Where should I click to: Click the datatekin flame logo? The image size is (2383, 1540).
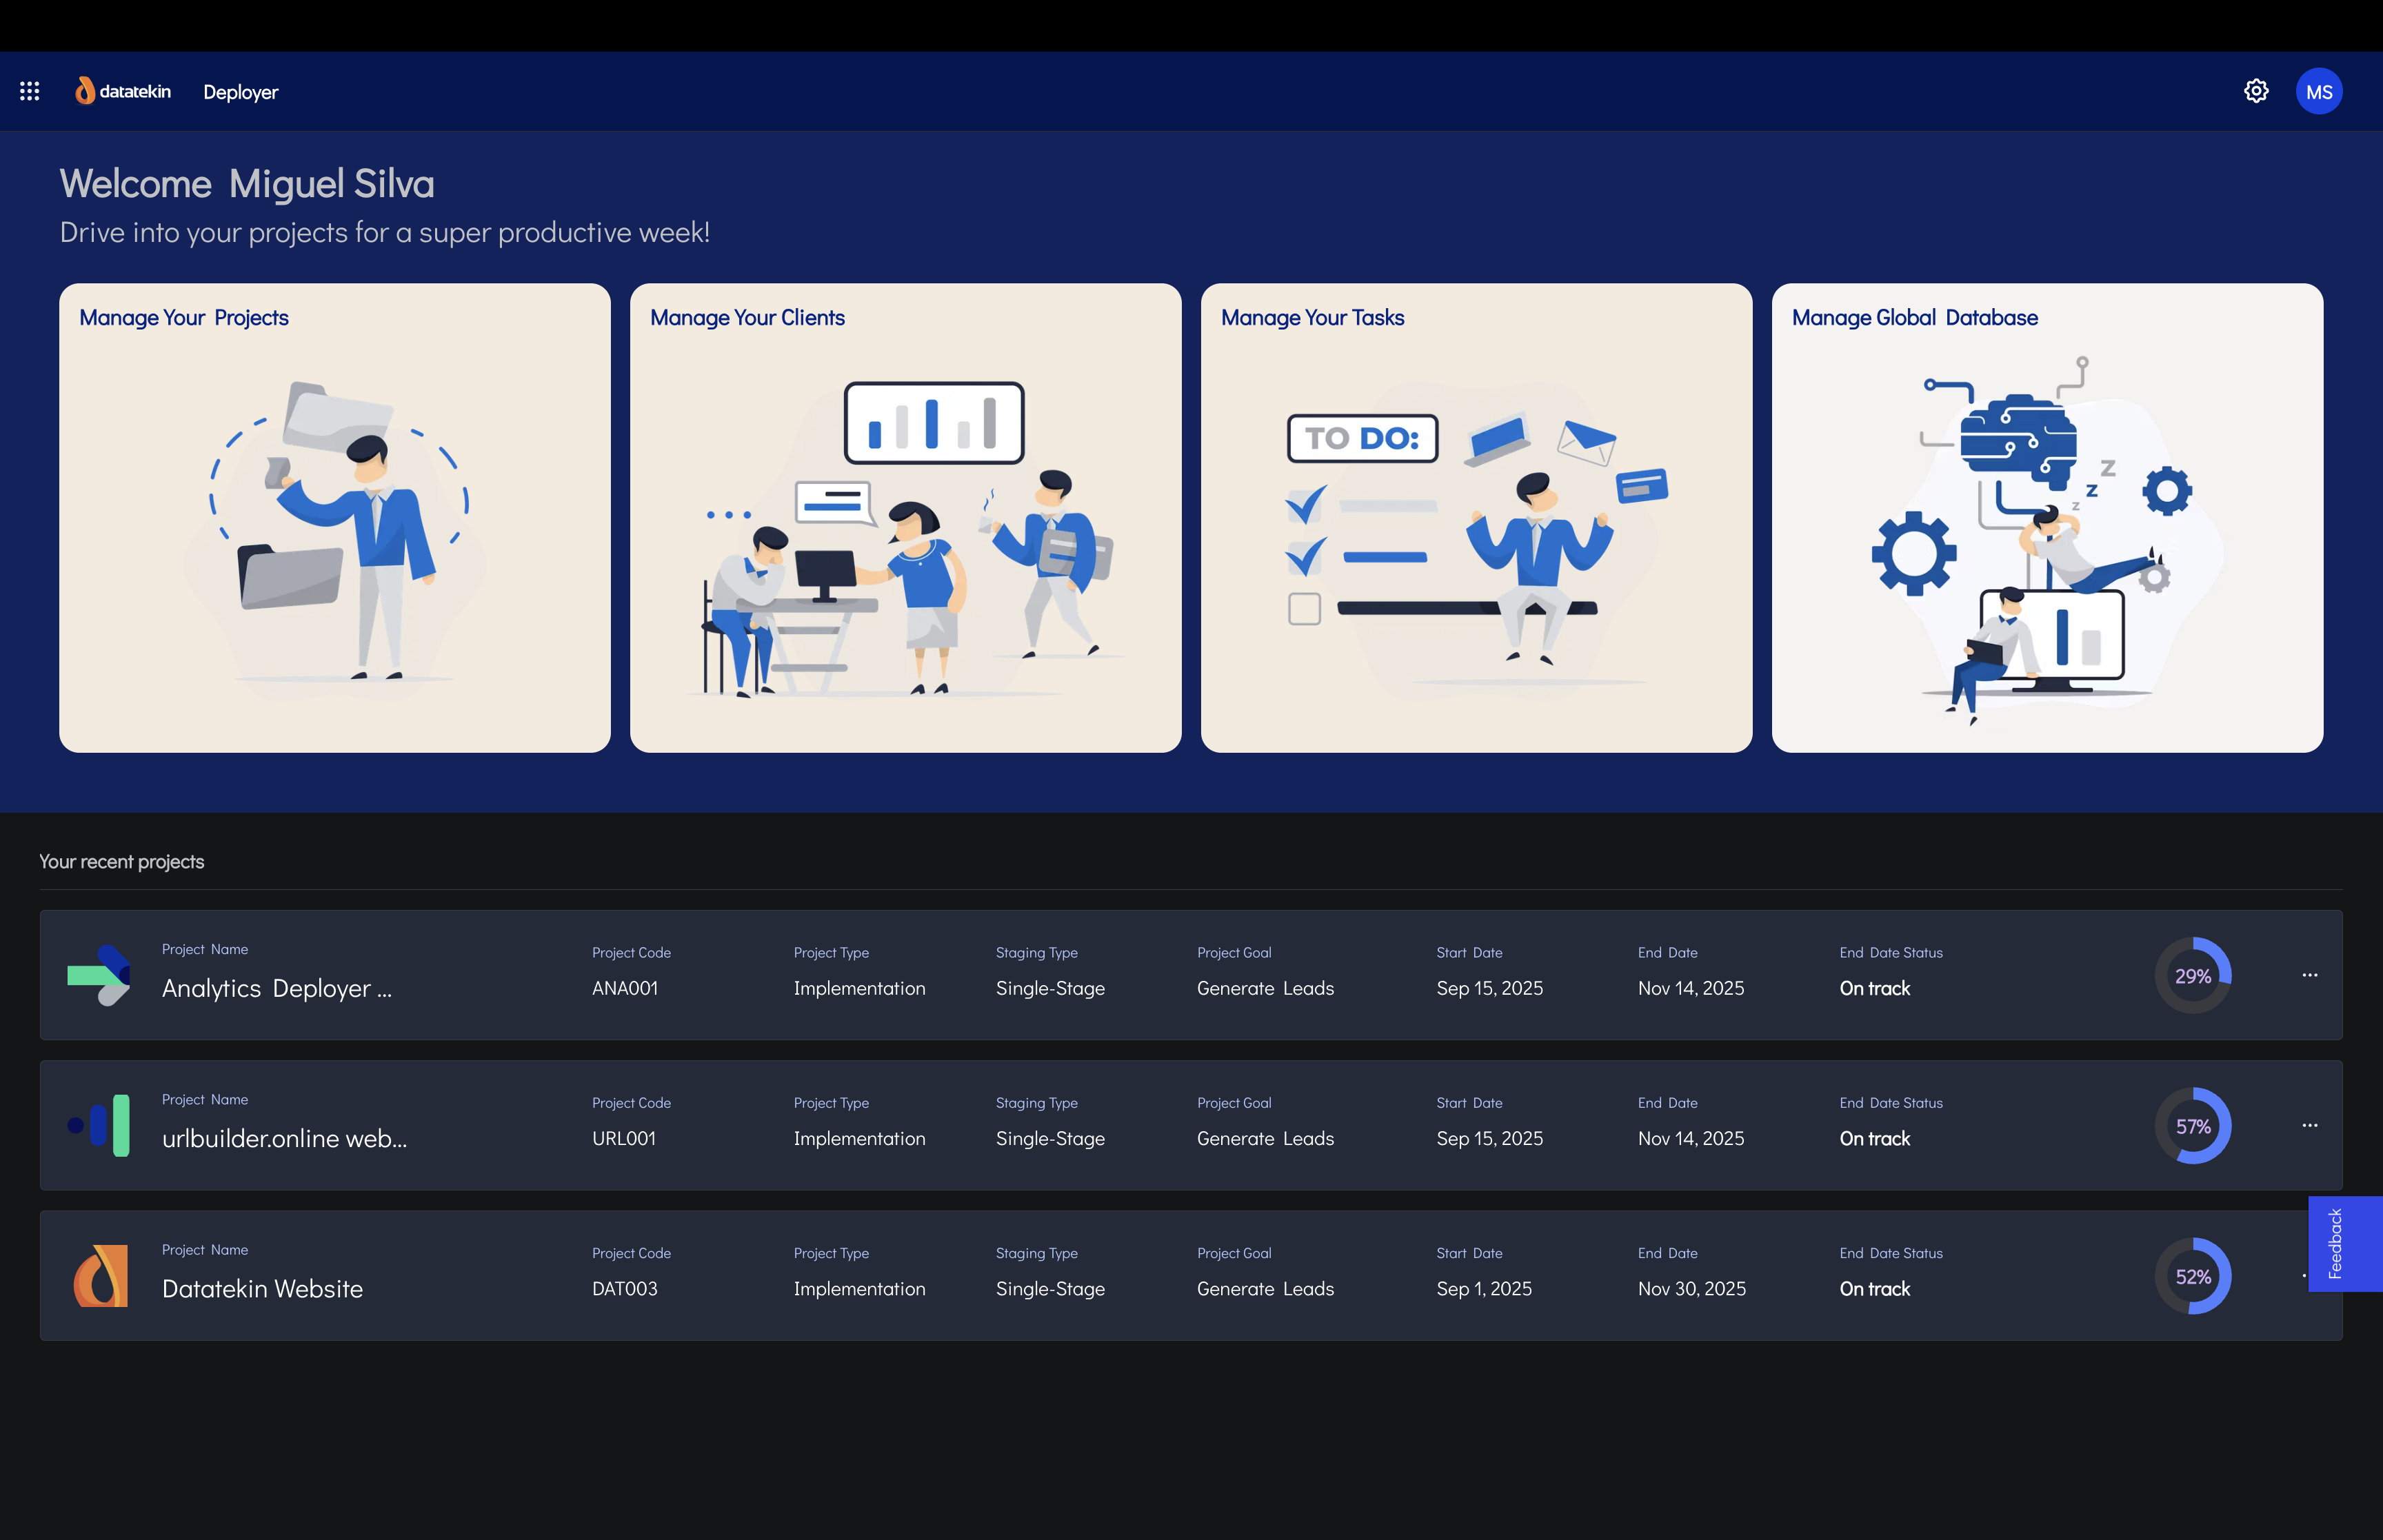[x=85, y=91]
